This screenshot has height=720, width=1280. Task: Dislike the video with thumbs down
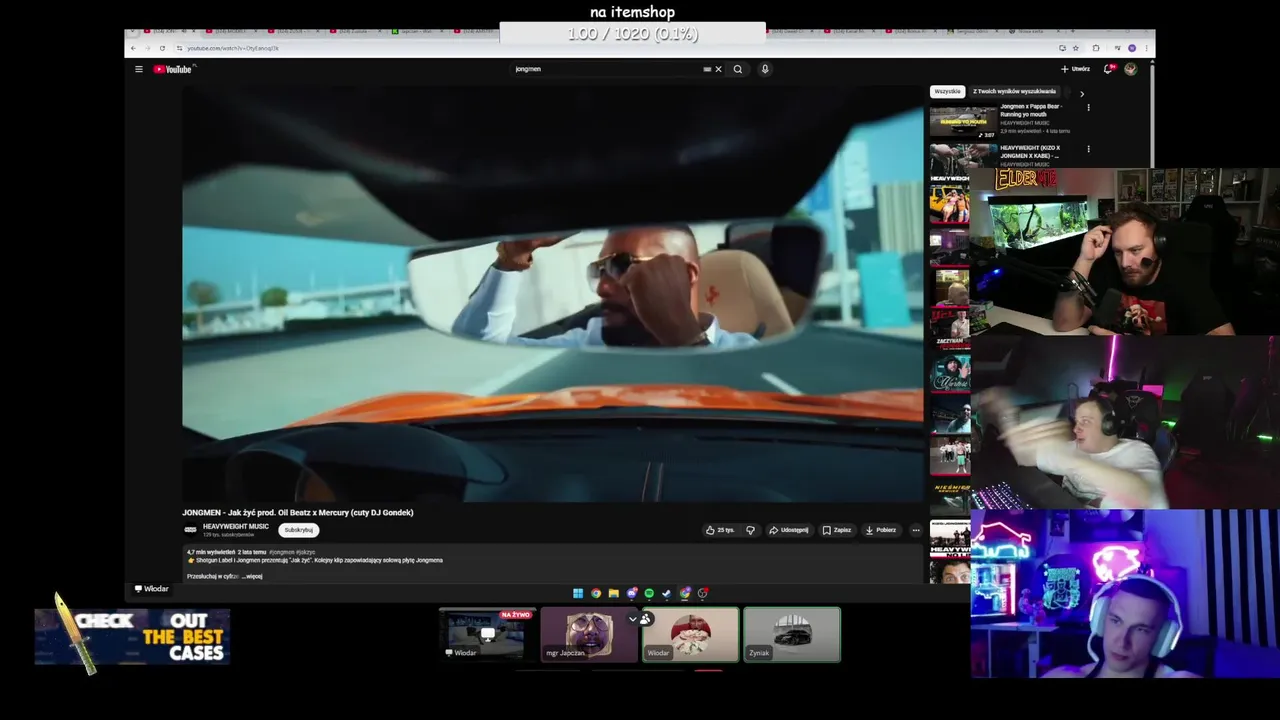pos(750,530)
